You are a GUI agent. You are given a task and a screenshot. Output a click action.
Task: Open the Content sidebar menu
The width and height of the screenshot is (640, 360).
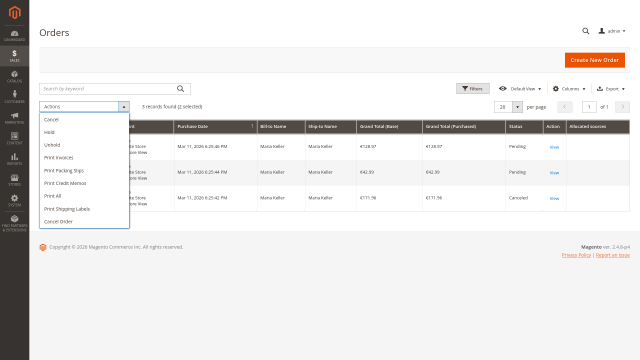click(14, 139)
